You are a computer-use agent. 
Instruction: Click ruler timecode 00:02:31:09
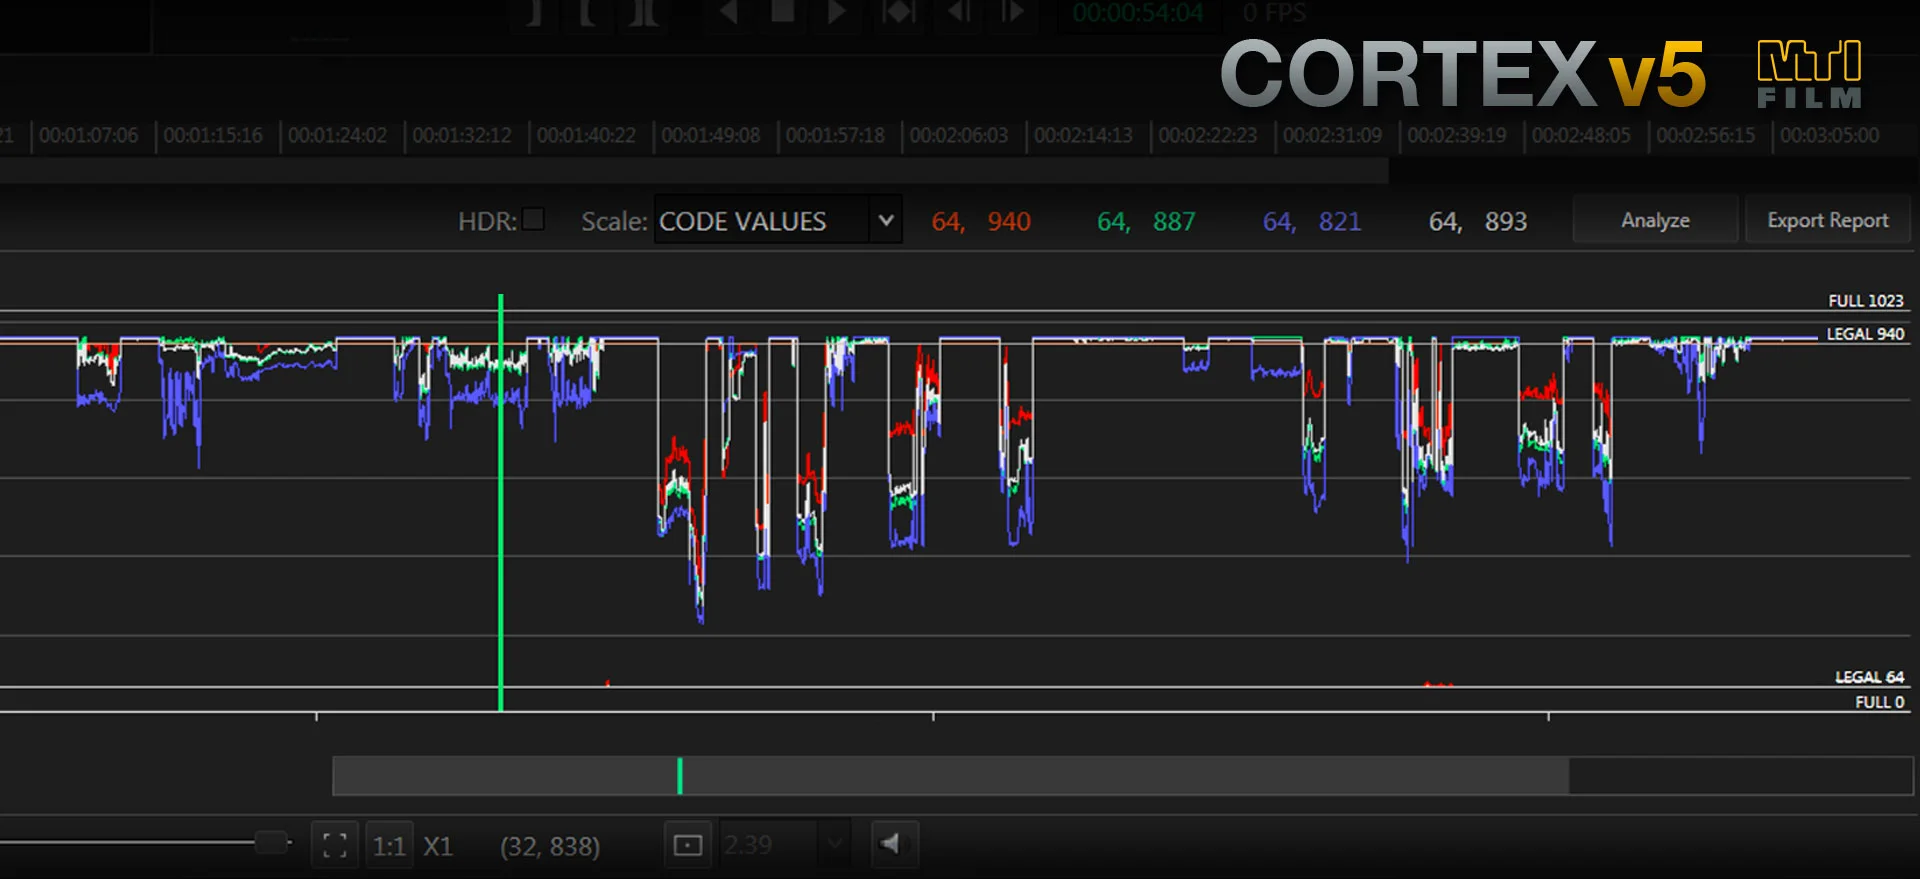pyautogui.click(x=1332, y=135)
